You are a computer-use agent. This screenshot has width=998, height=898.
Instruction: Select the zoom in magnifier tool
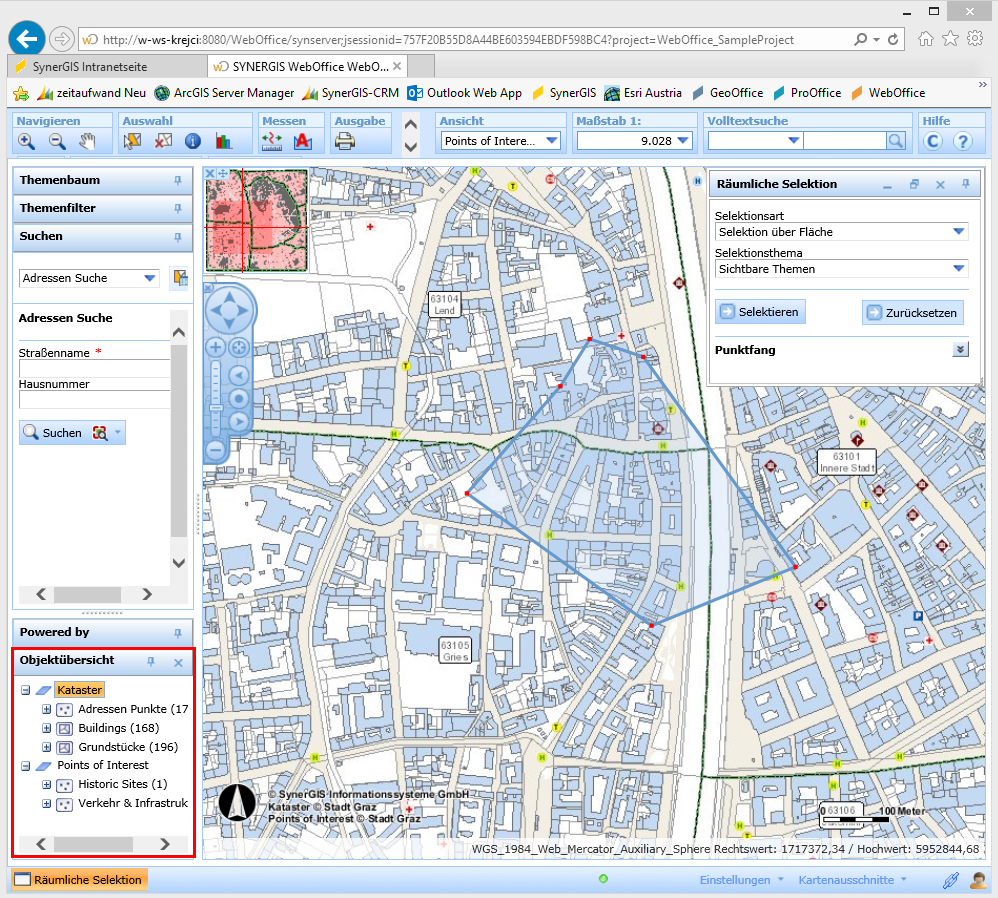[26, 142]
